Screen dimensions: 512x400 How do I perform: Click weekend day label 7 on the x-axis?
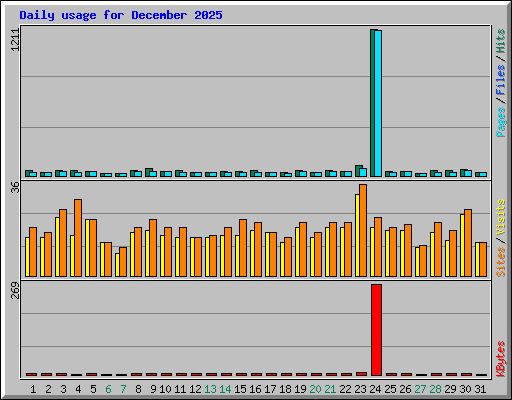123,389
